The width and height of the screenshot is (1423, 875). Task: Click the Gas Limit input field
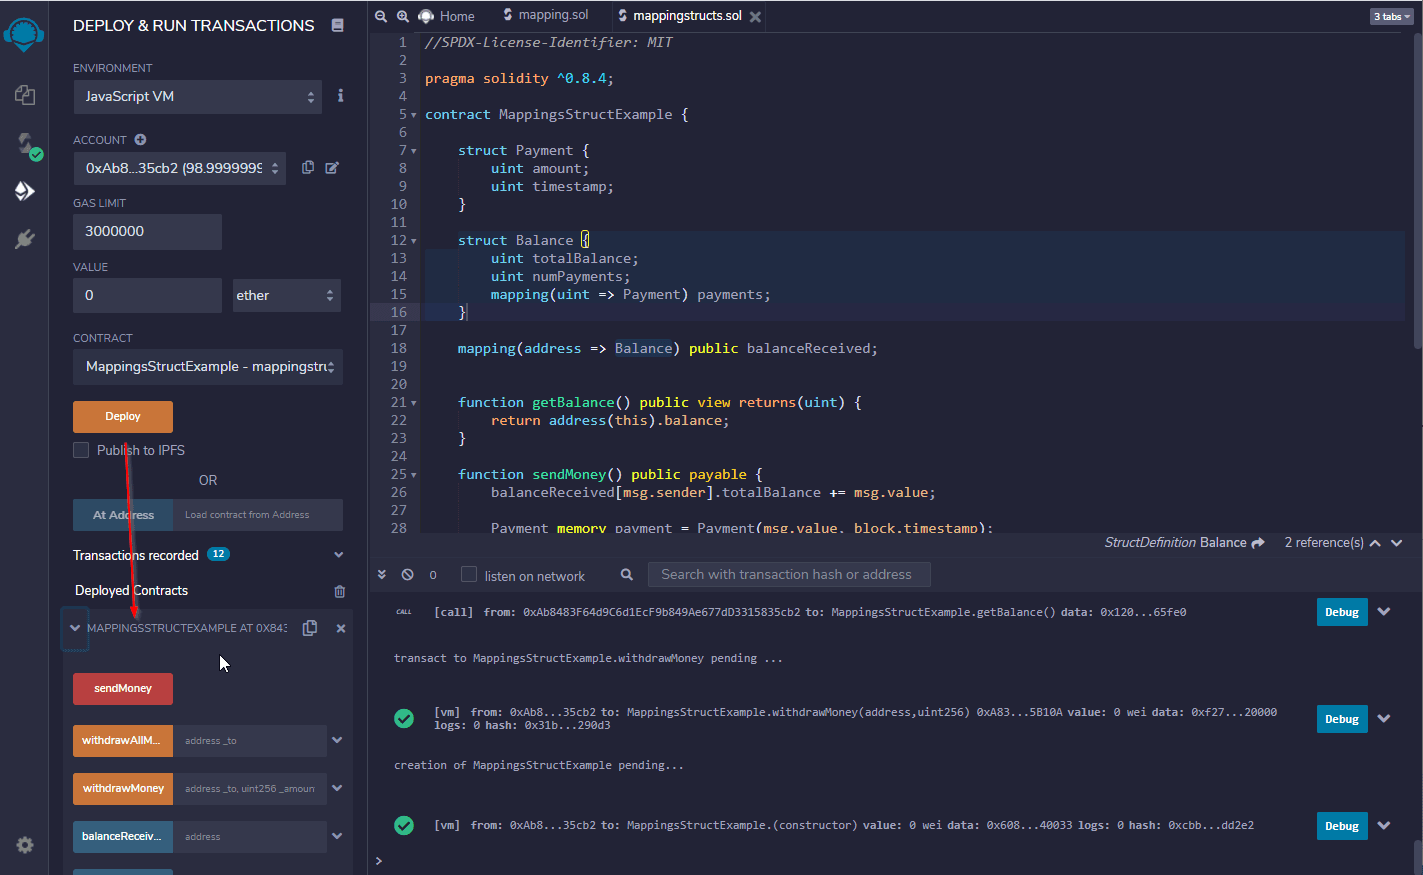click(147, 231)
